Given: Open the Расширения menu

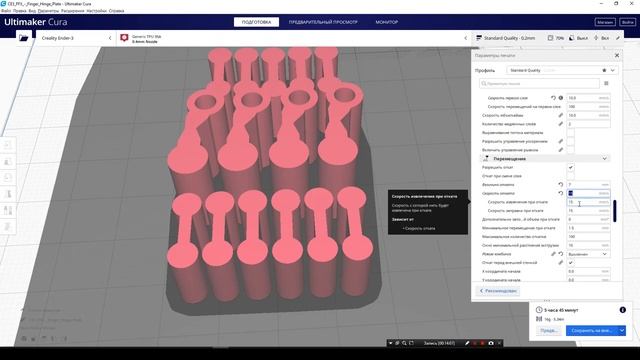Looking at the screenshot, I should pos(72,11).
